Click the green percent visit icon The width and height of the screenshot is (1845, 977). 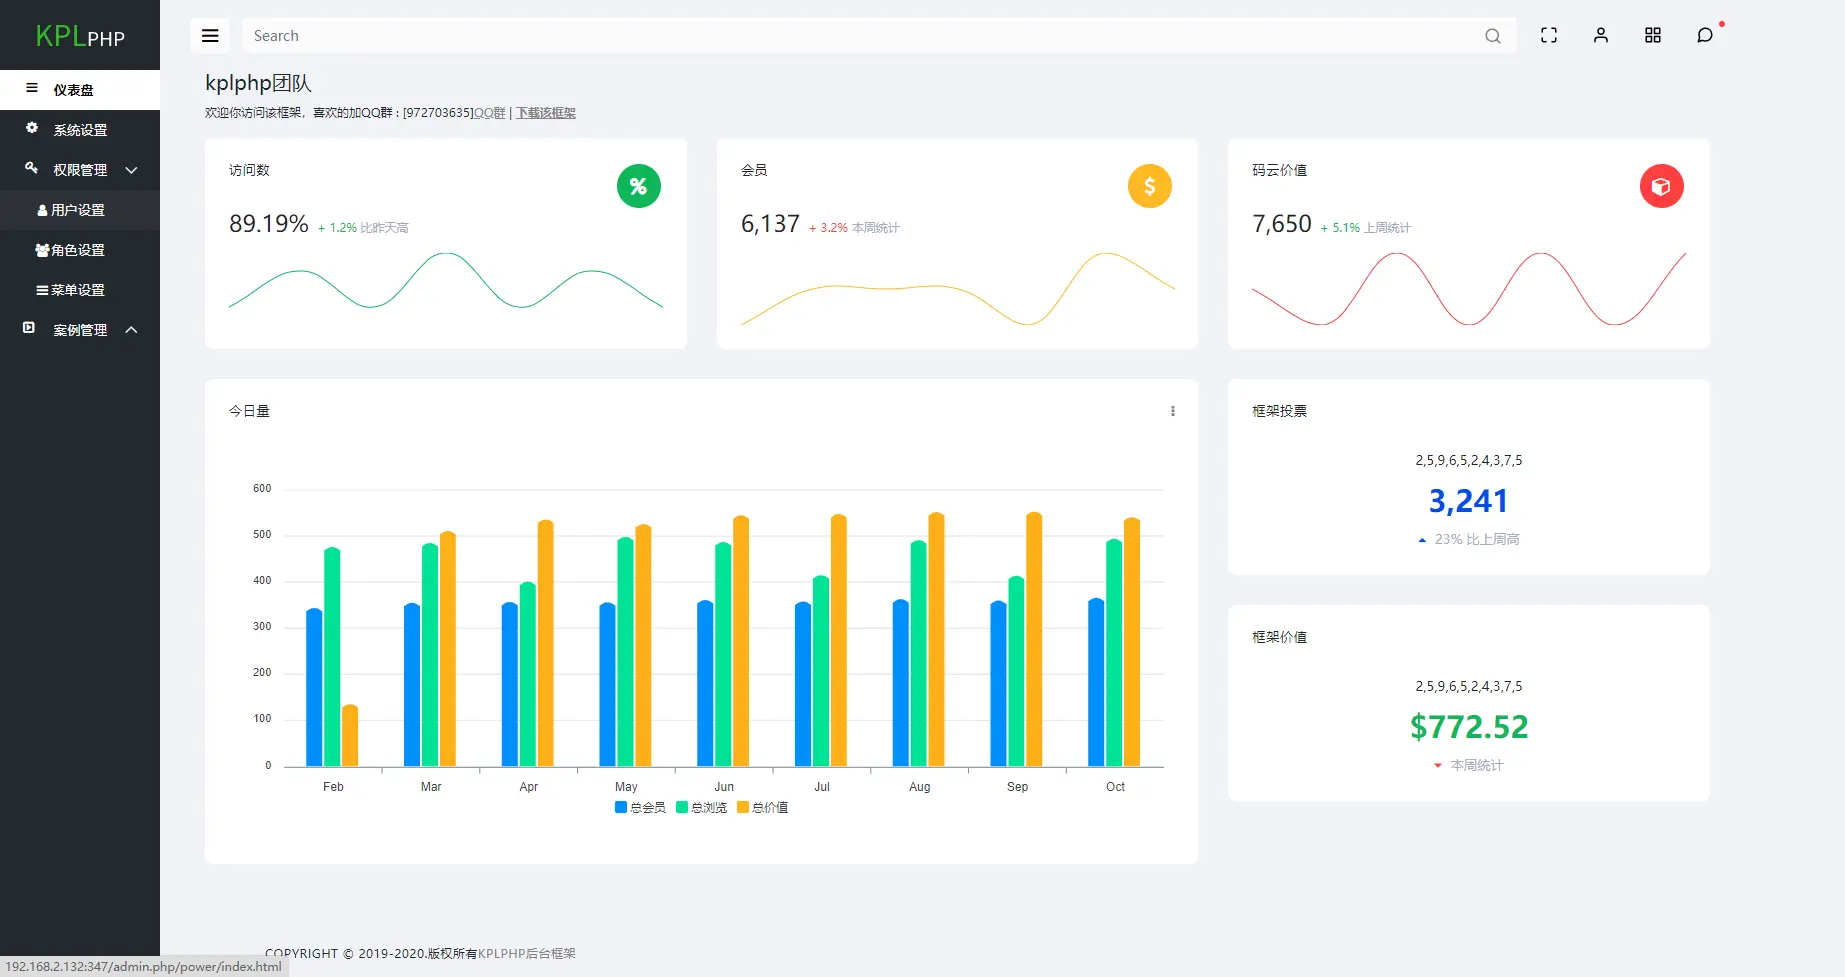639,186
